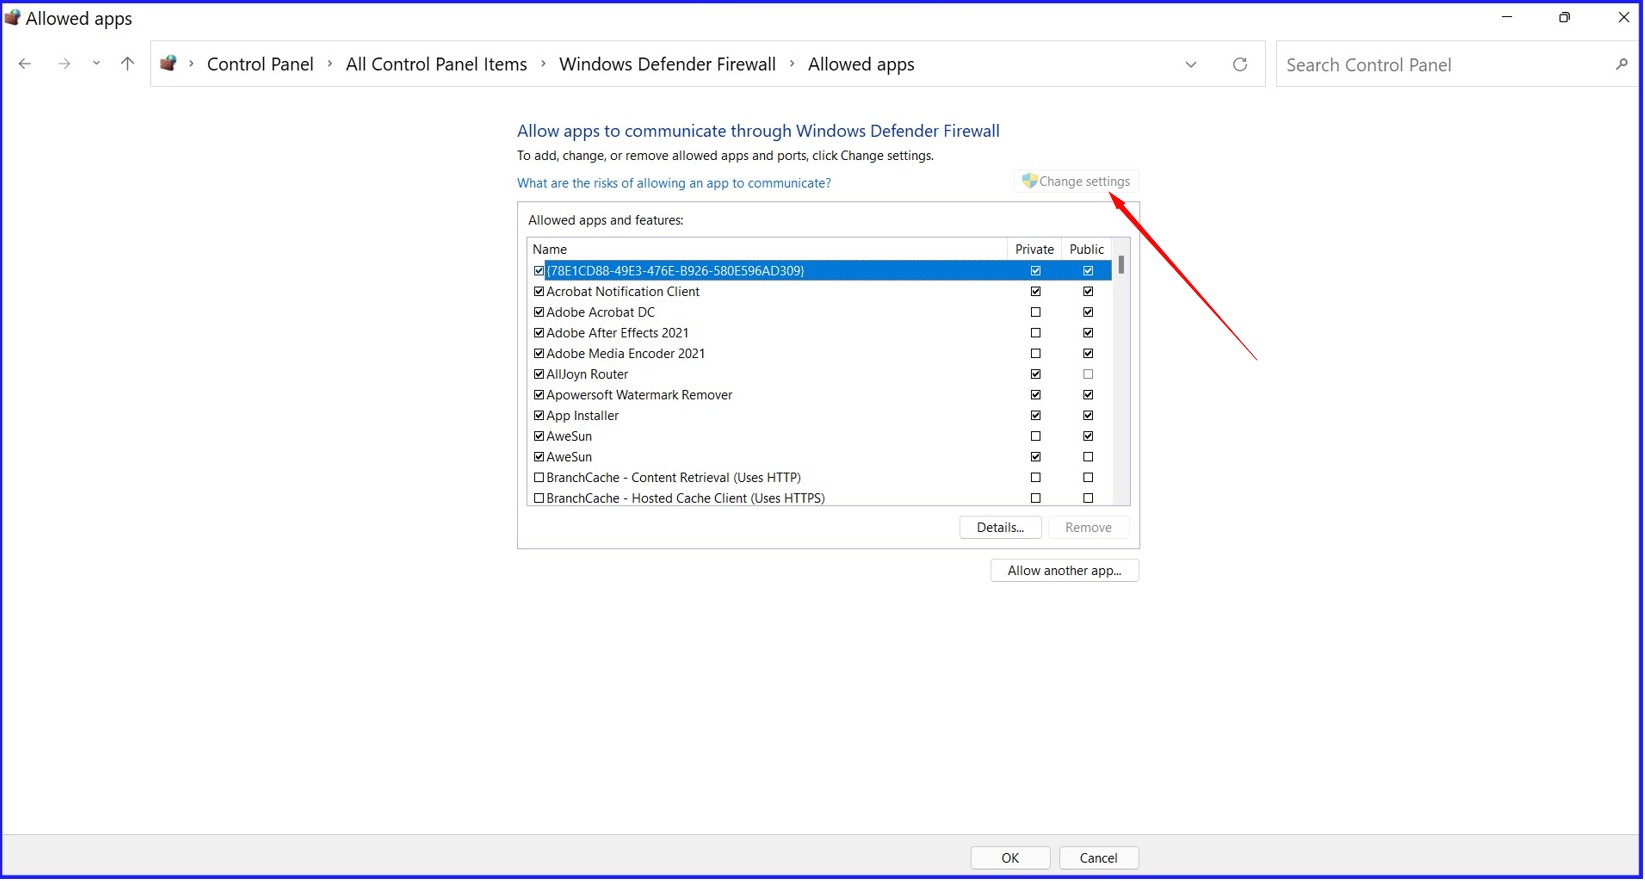
Task: Open the Control Panel breadcrumb
Action: click(x=260, y=64)
